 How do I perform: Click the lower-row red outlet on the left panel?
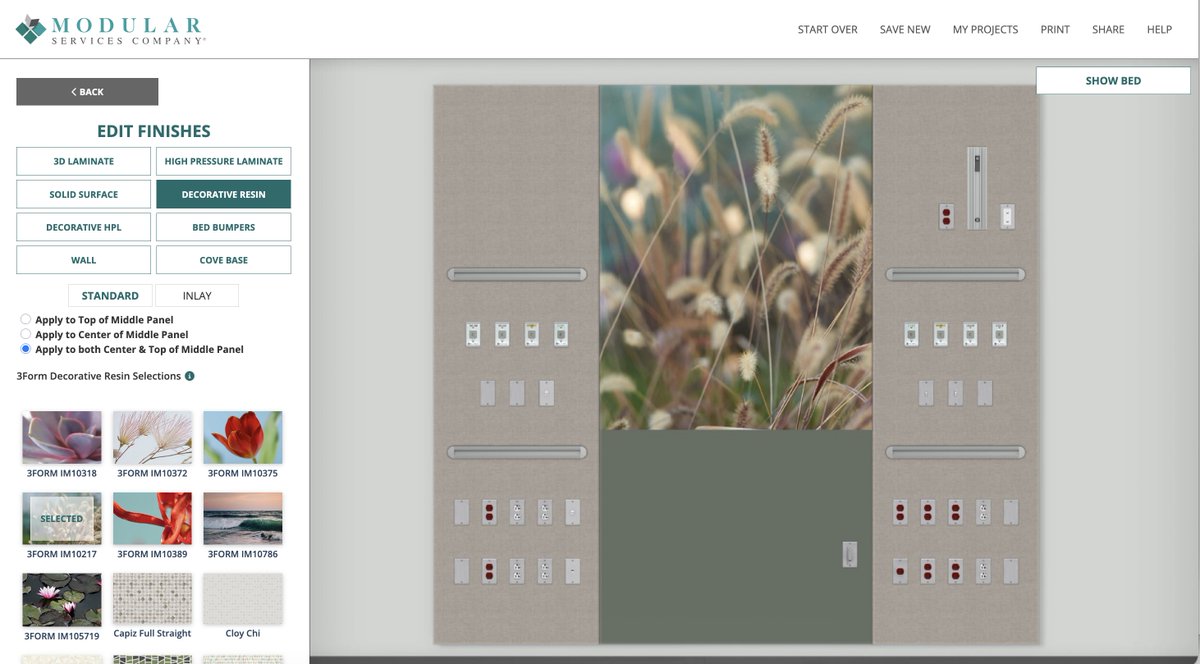(x=489, y=571)
